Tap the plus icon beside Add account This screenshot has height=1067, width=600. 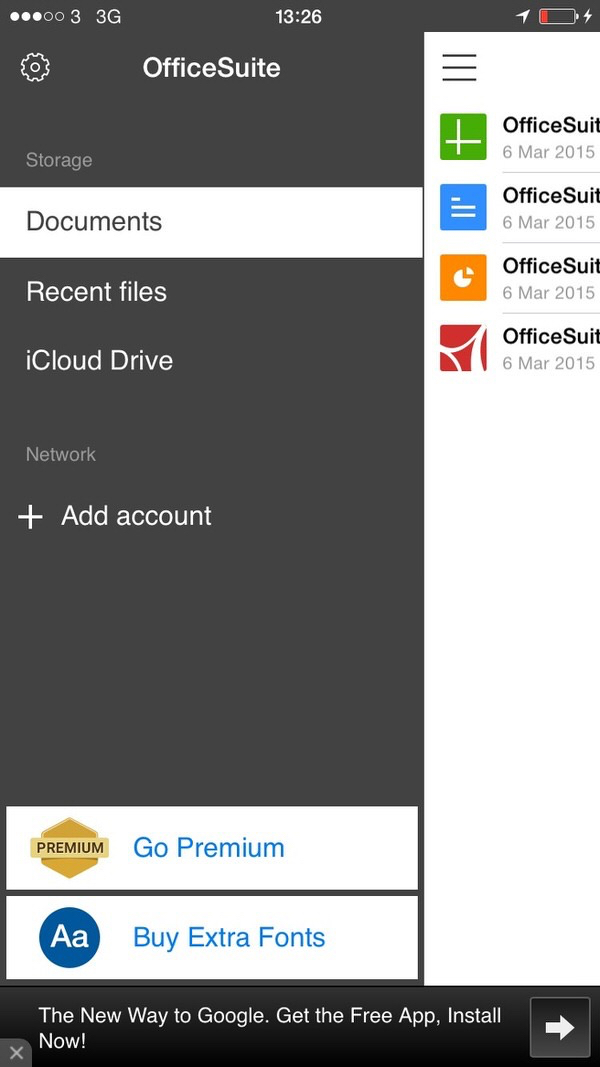(x=31, y=517)
